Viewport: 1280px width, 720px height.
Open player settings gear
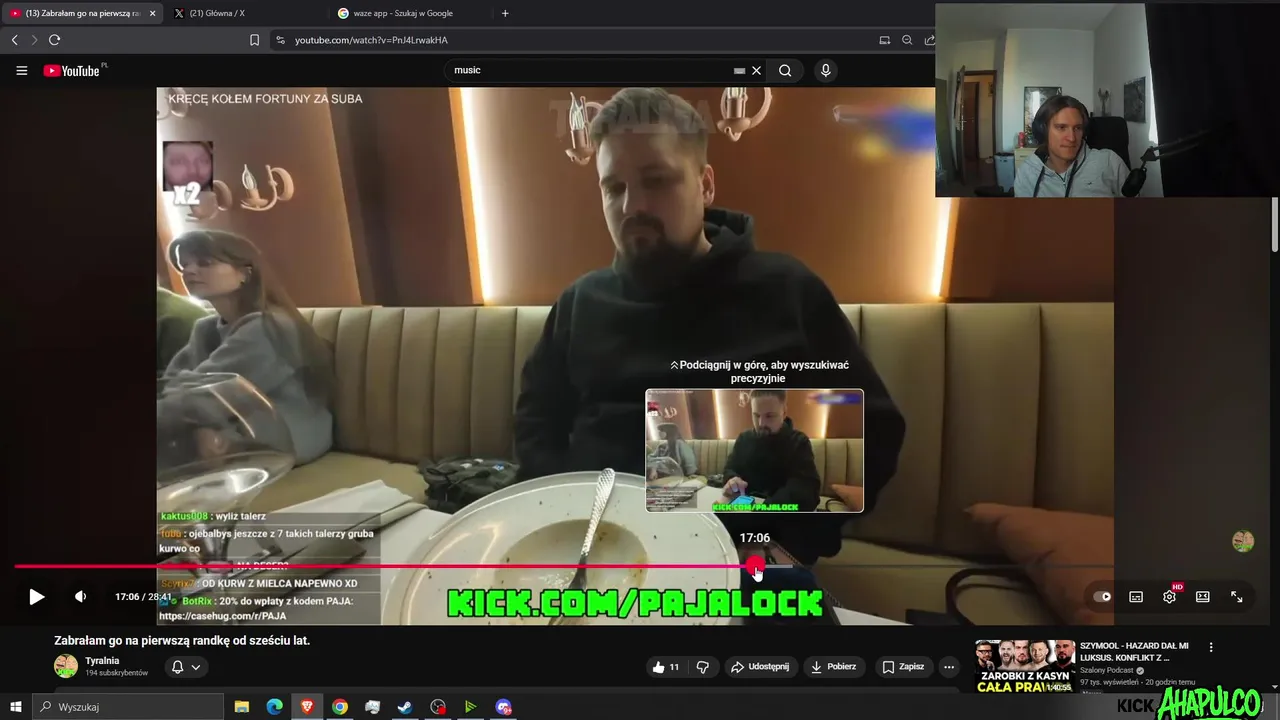[x=1169, y=597]
